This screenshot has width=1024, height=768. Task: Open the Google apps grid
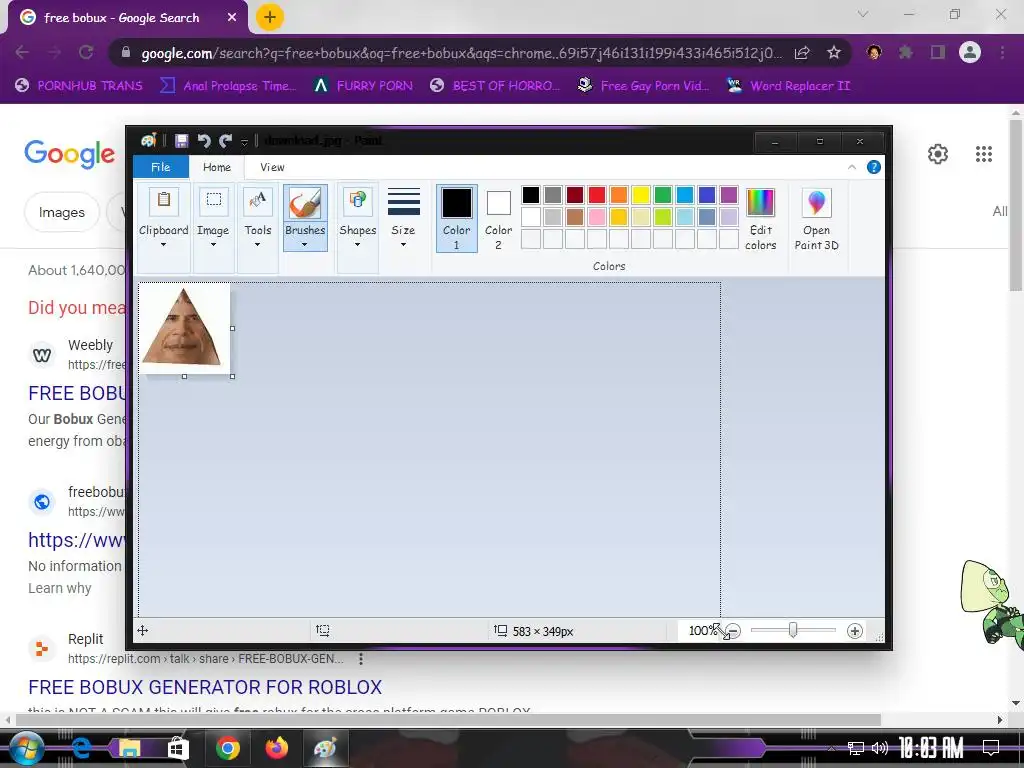coord(984,154)
